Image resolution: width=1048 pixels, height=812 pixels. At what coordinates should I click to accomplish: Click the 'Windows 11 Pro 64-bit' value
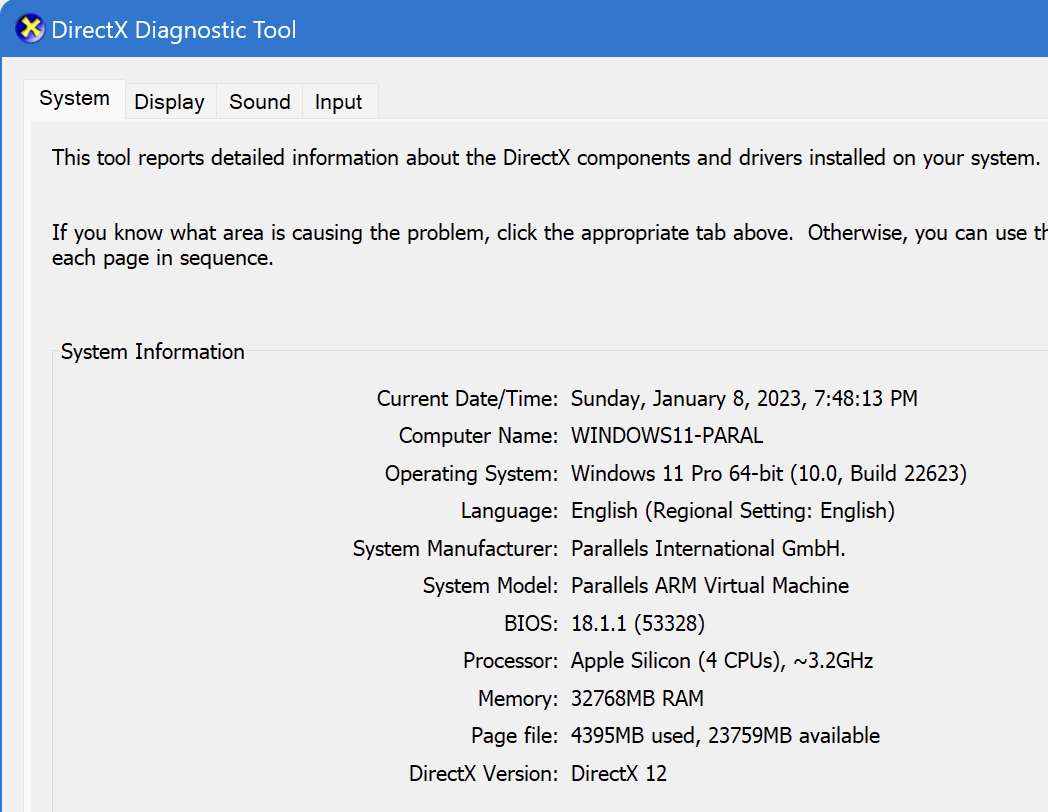[769, 473]
